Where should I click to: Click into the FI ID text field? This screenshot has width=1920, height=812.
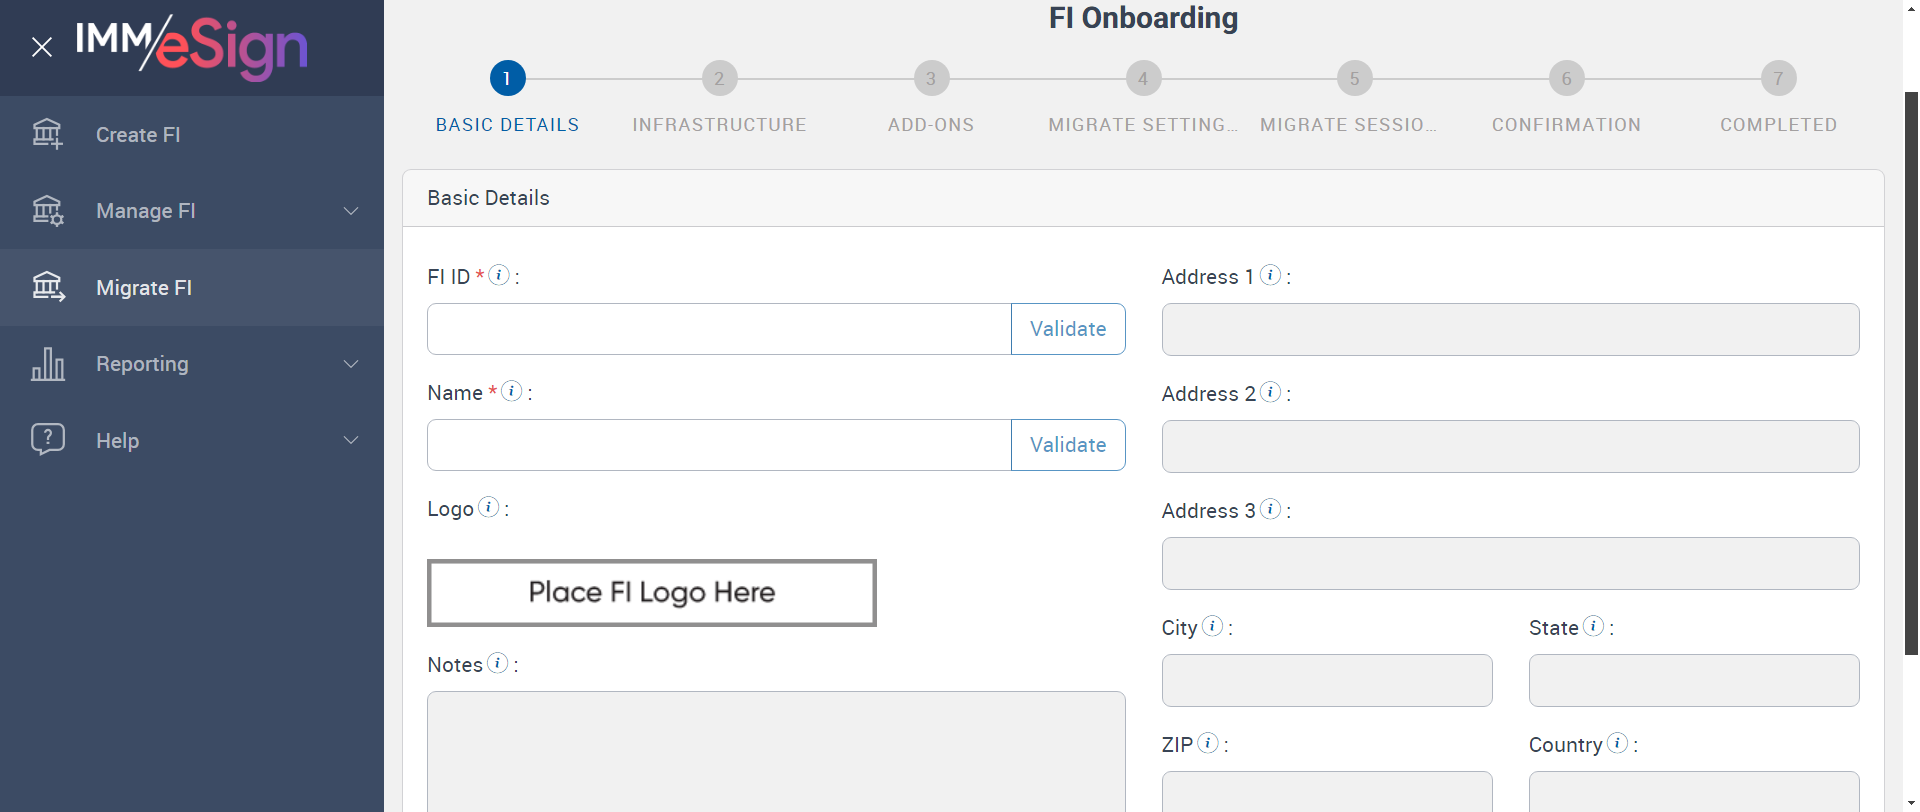(718, 329)
